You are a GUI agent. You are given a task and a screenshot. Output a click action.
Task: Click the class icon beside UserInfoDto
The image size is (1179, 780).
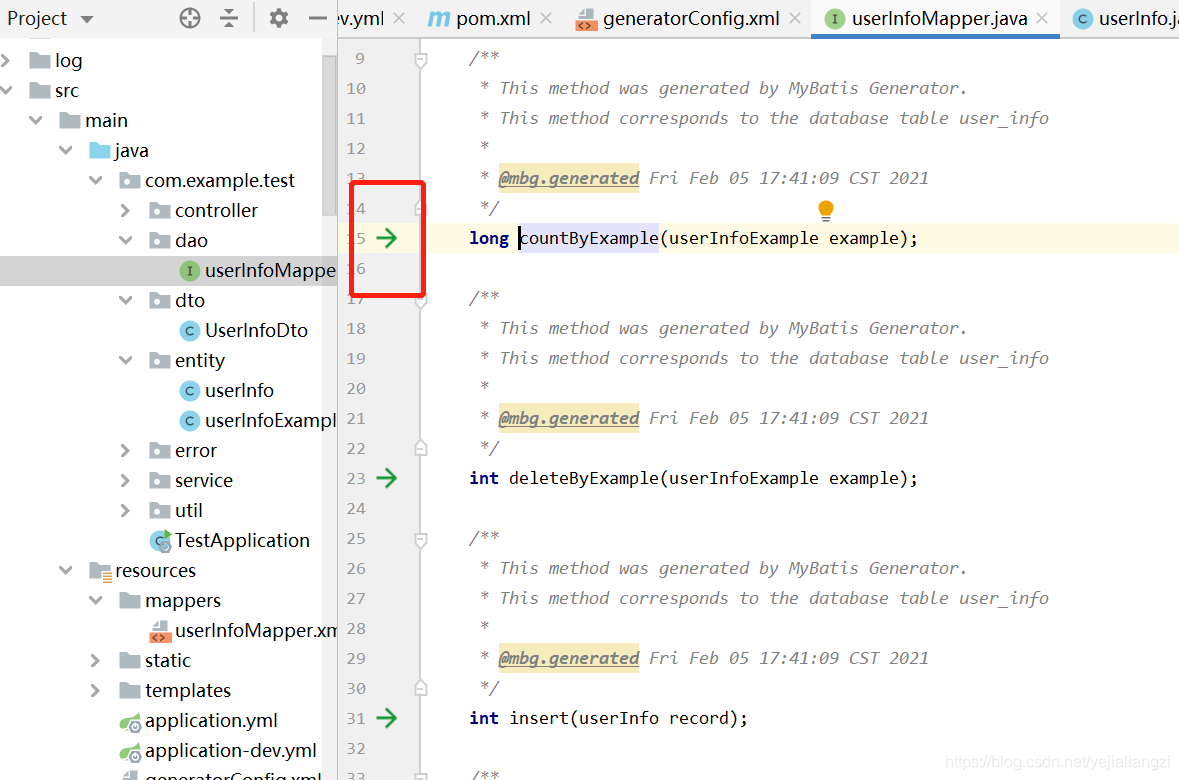pos(189,330)
